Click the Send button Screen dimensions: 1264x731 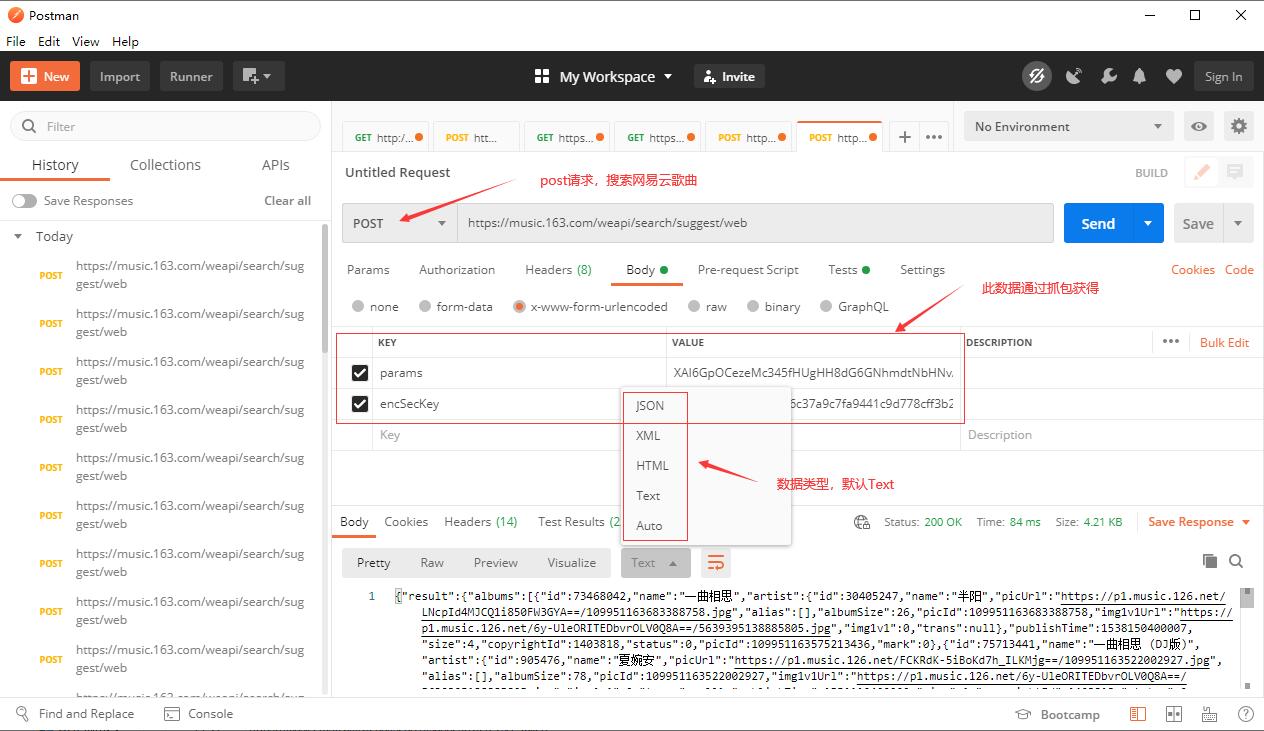[1098, 223]
